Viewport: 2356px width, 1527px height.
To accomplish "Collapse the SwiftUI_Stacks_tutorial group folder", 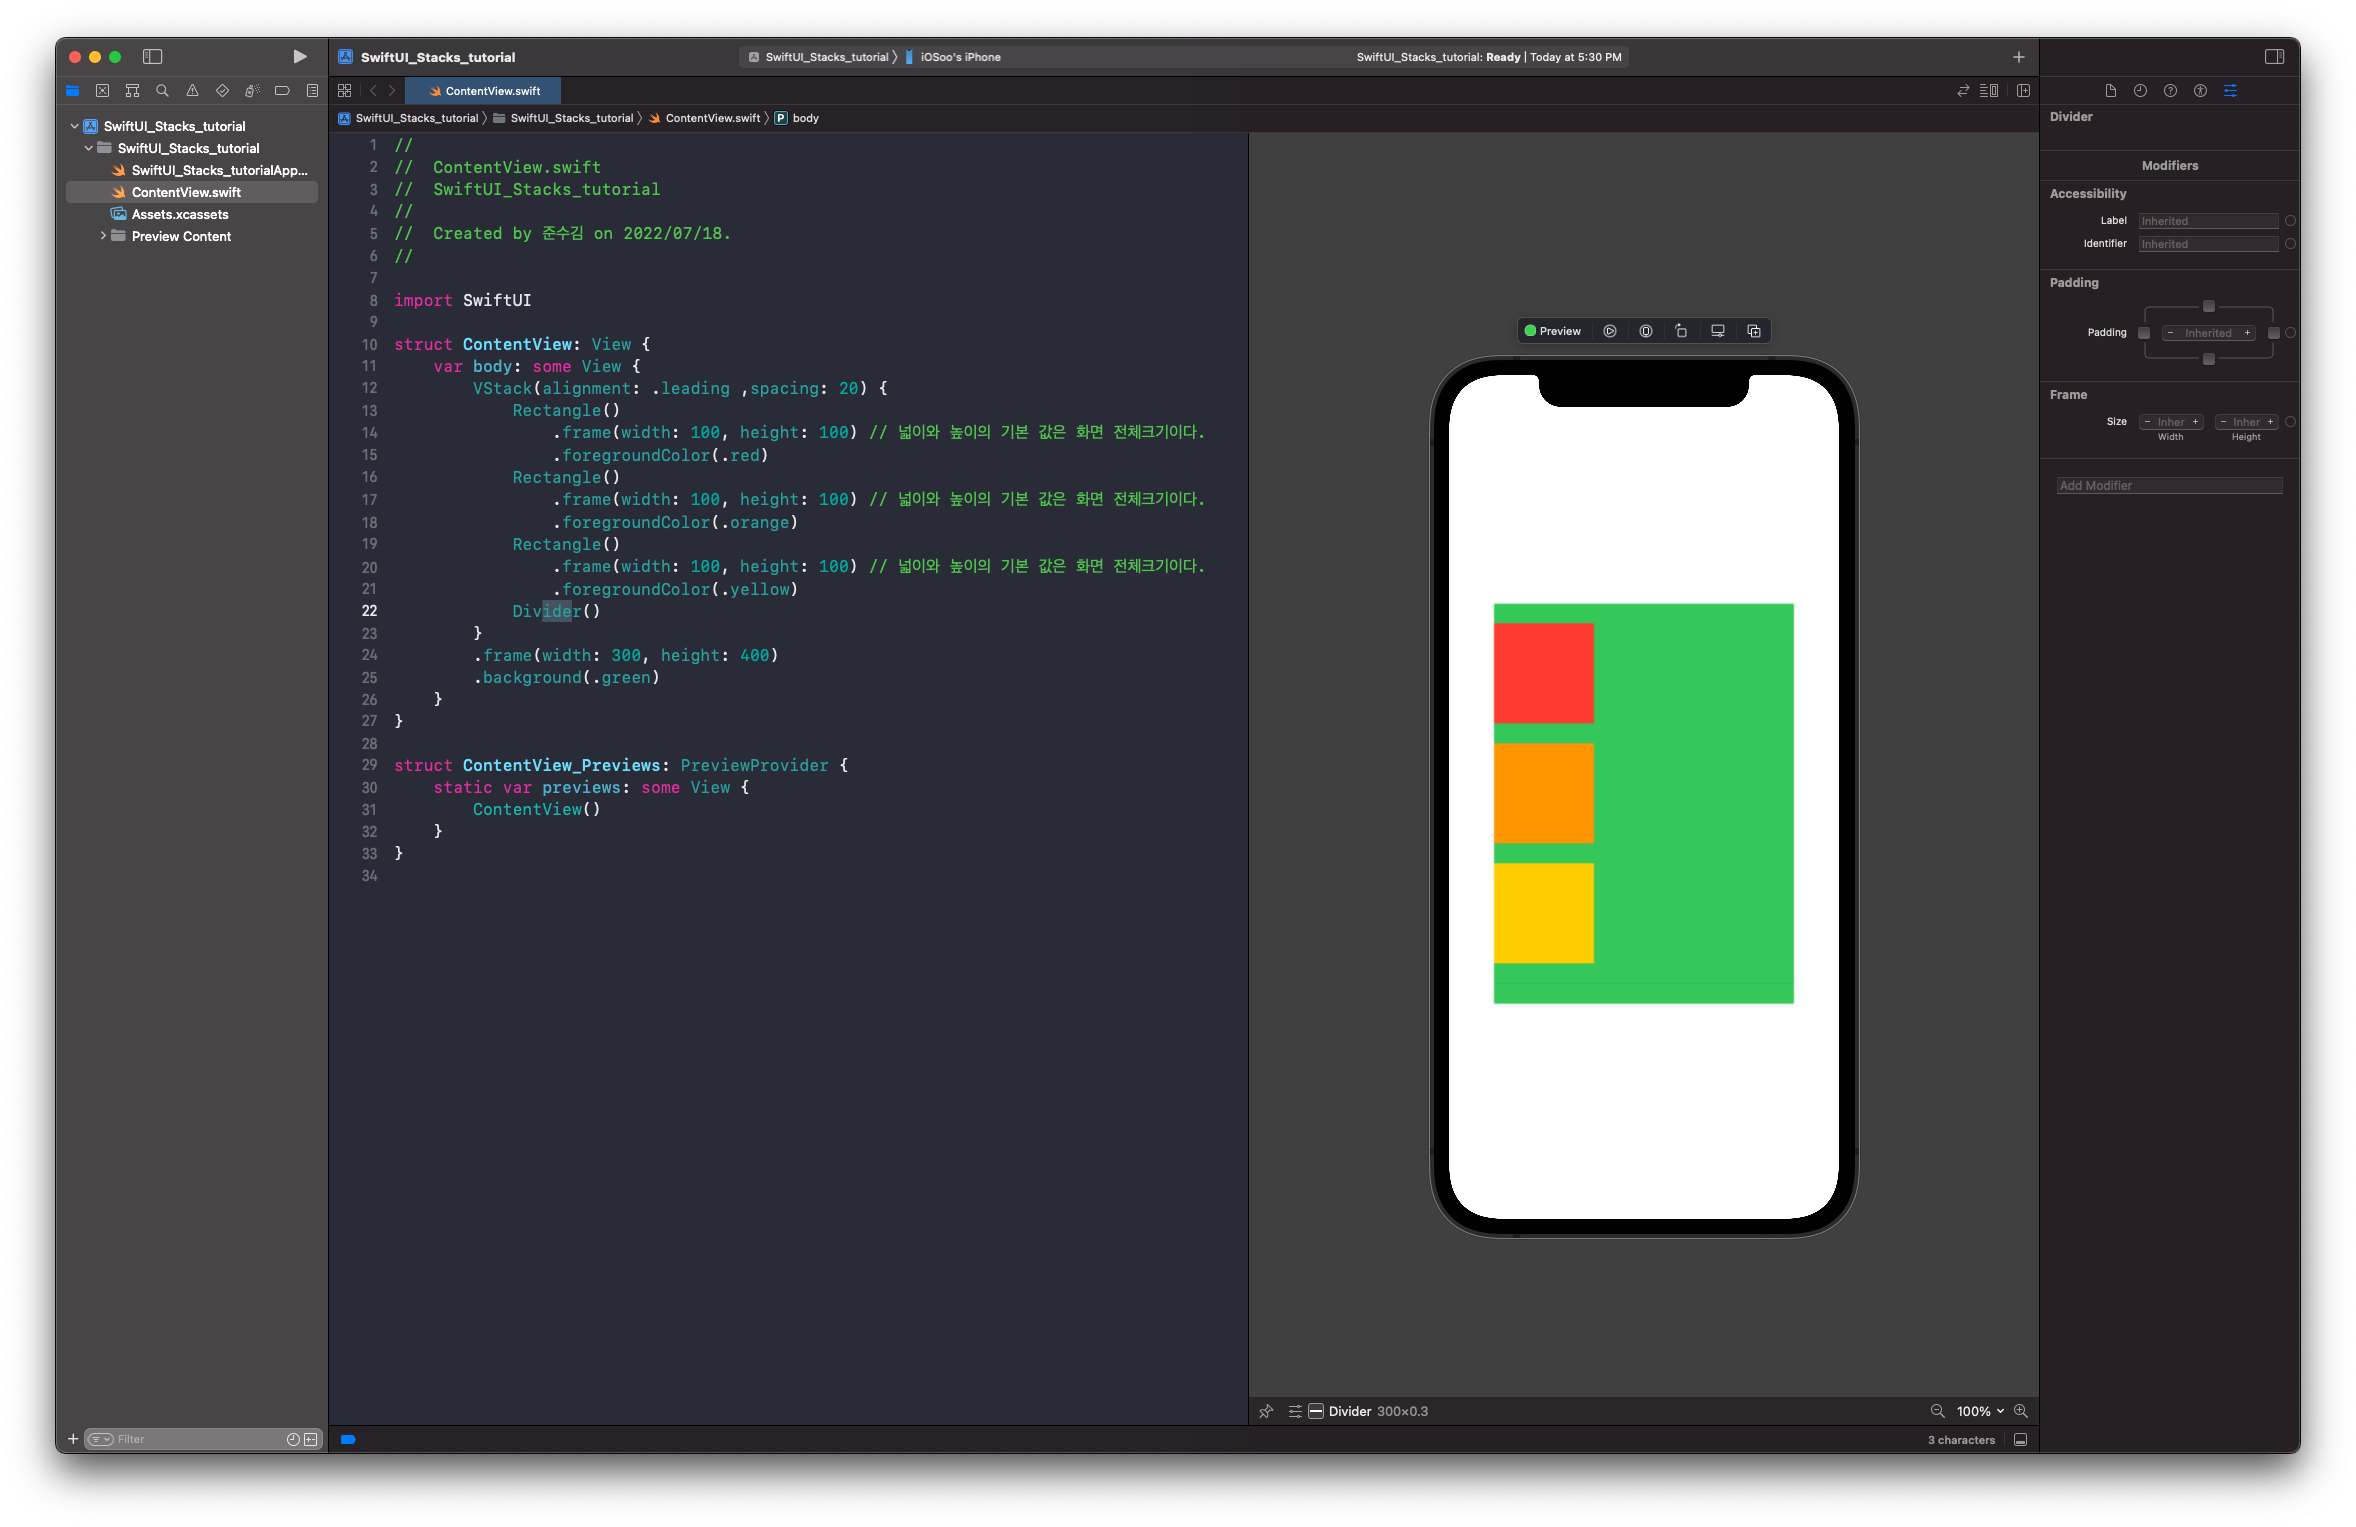I will coord(89,148).
